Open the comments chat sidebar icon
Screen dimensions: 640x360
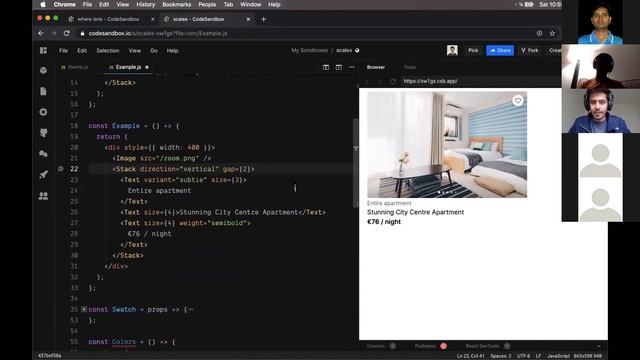click(x=43, y=154)
